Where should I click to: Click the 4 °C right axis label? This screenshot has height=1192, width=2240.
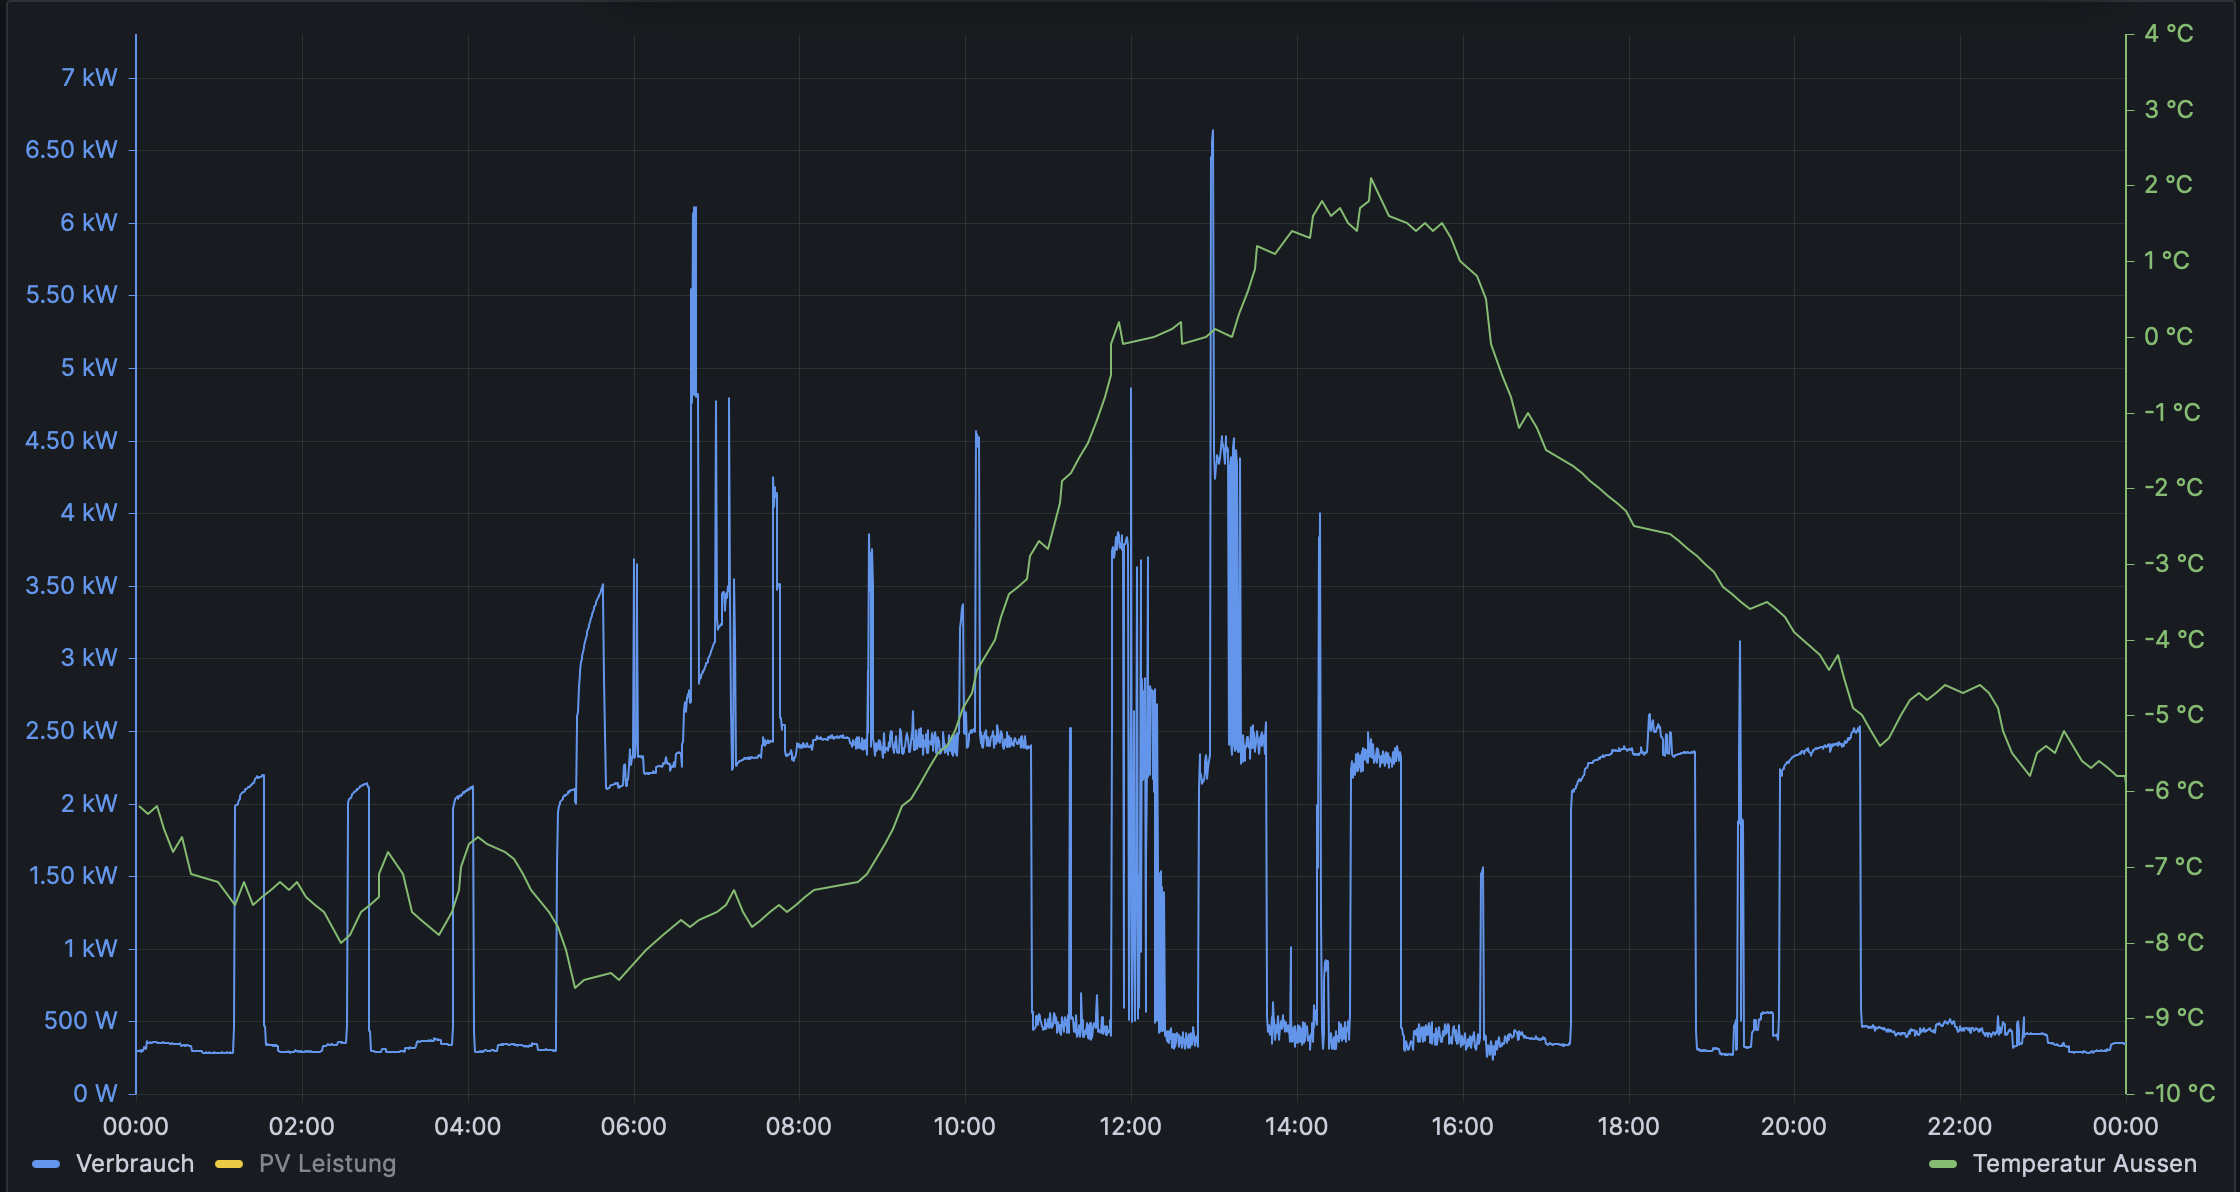pos(2168,34)
